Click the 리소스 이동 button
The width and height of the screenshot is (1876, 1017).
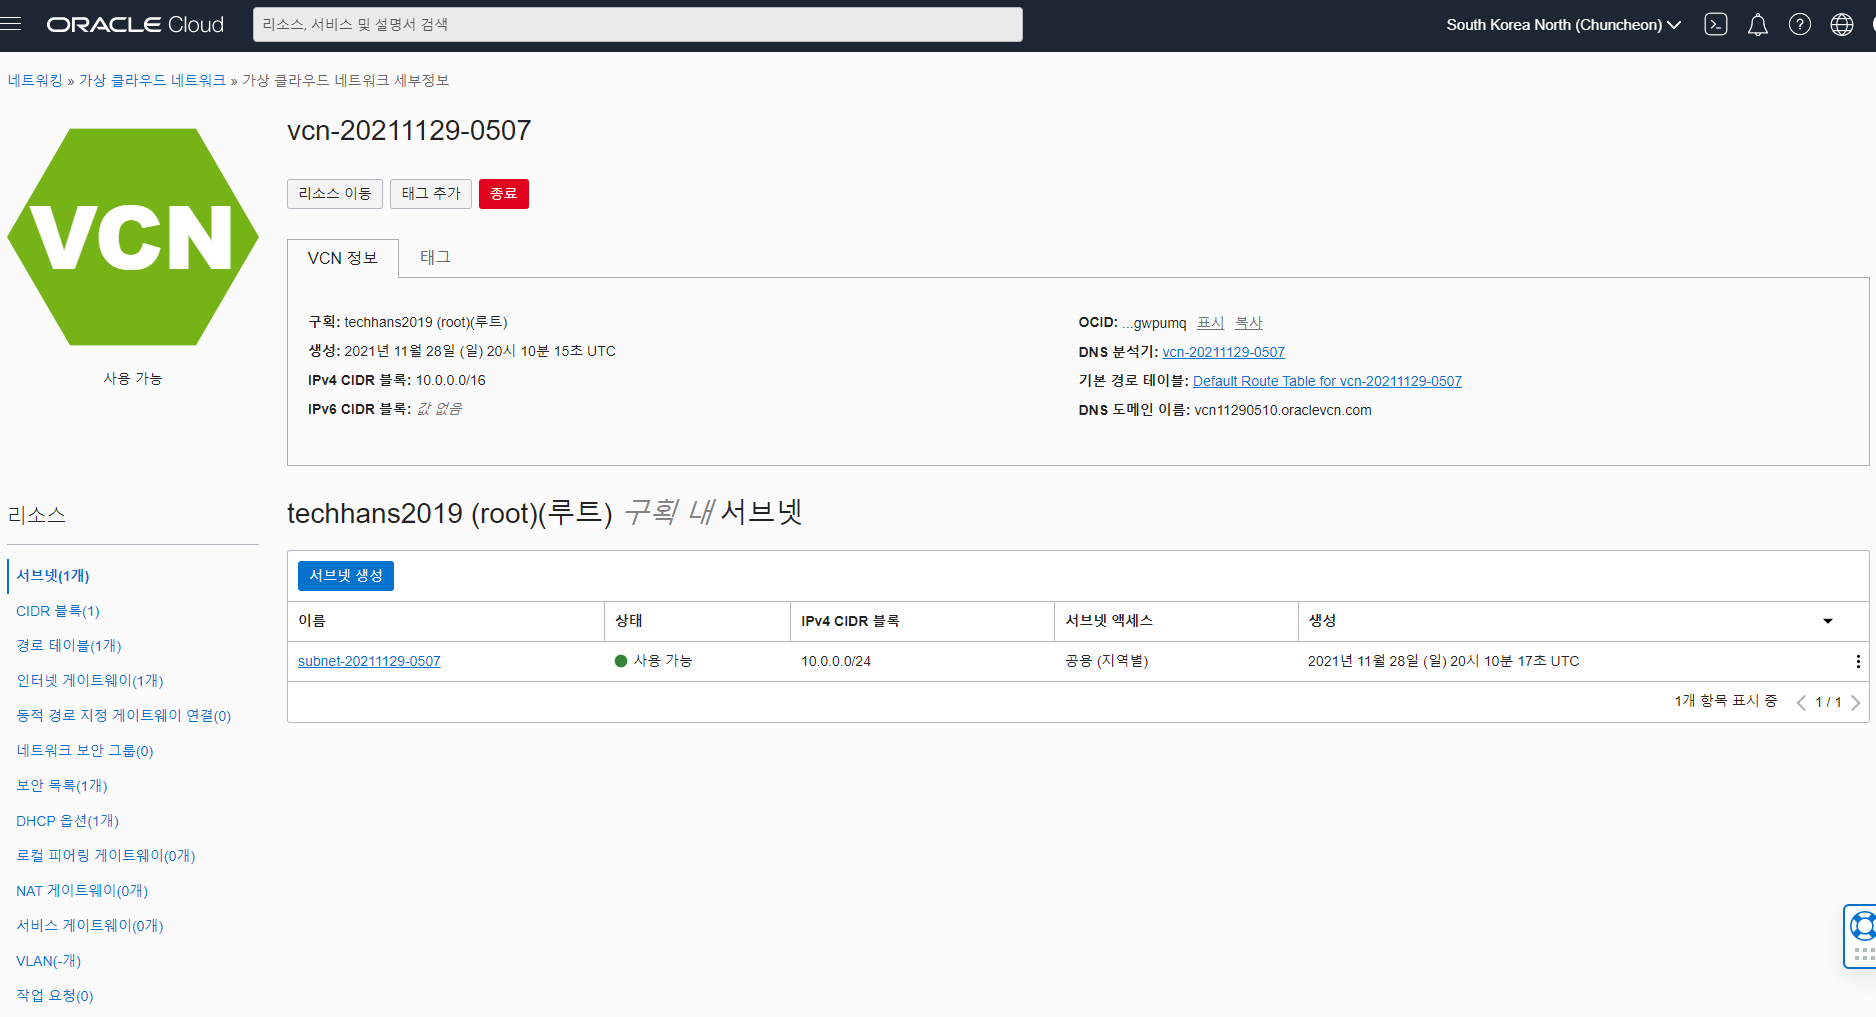pyautogui.click(x=335, y=194)
